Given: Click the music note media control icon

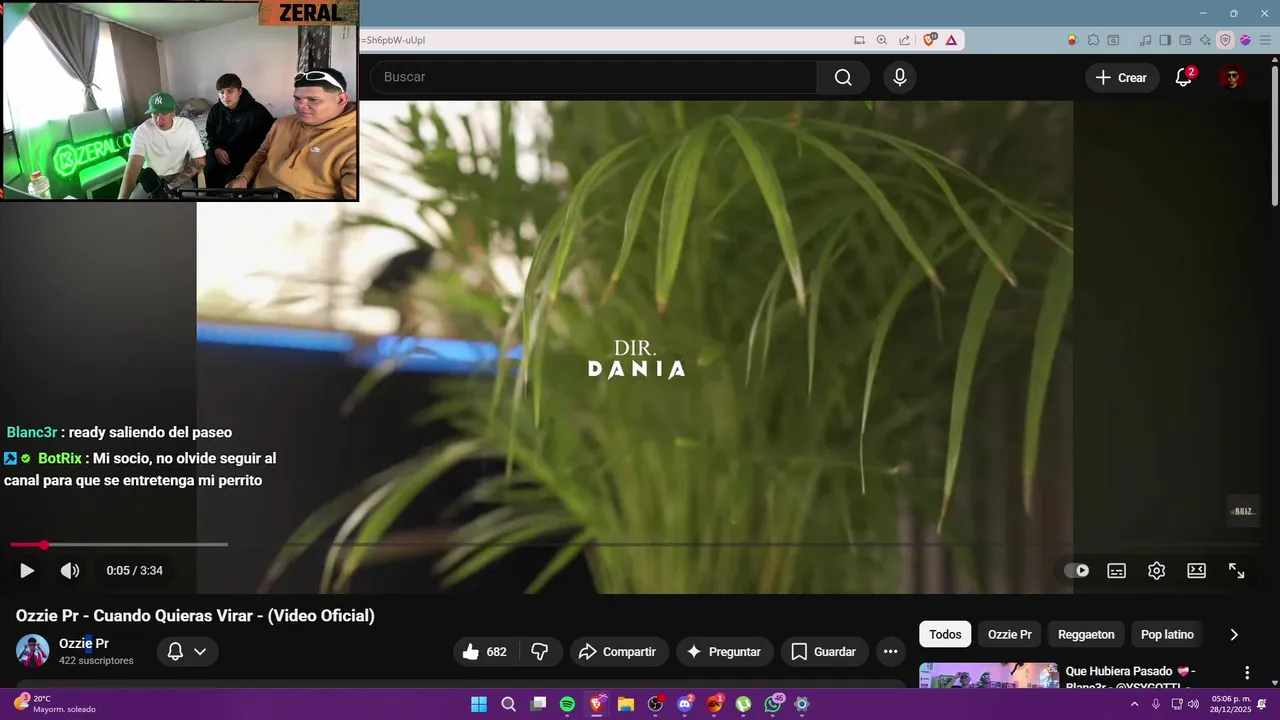Looking at the screenshot, I should pyautogui.click(x=1146, y=40).
